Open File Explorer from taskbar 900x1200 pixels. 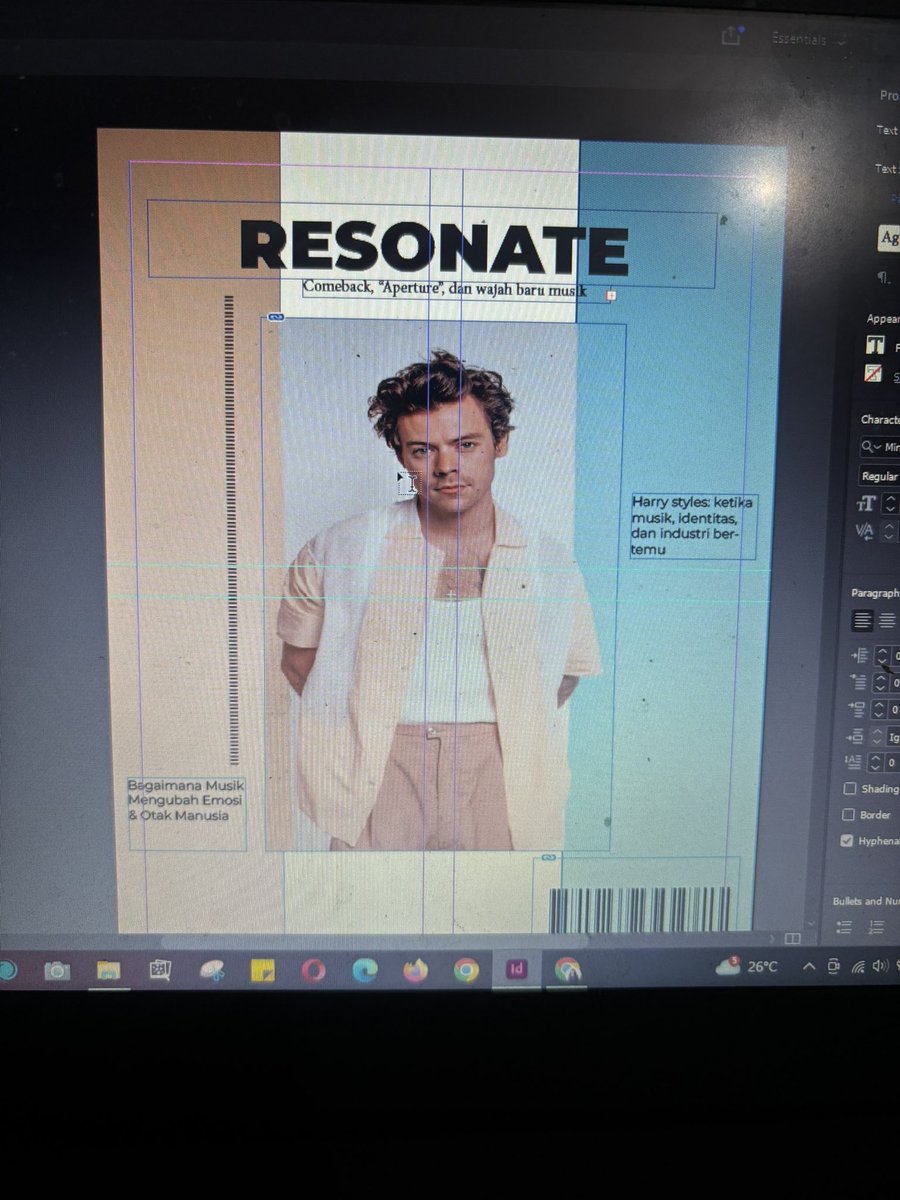[x=108, y=970]
